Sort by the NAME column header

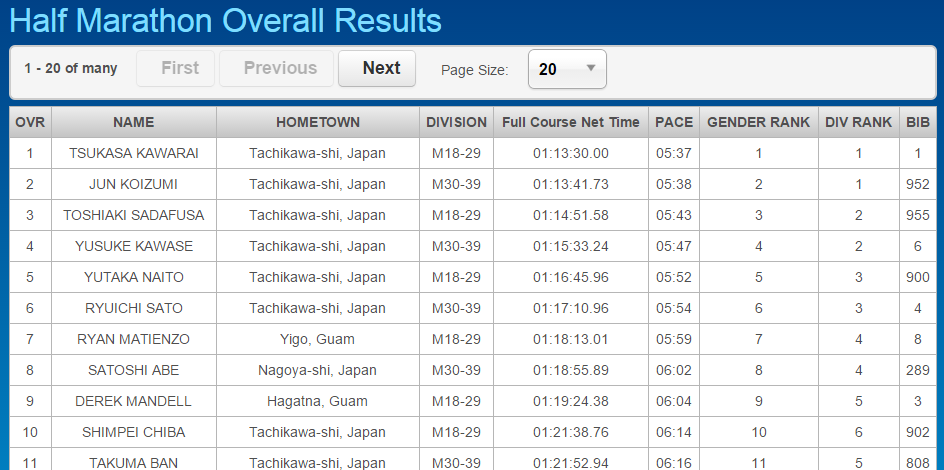[x=134, y=122]
